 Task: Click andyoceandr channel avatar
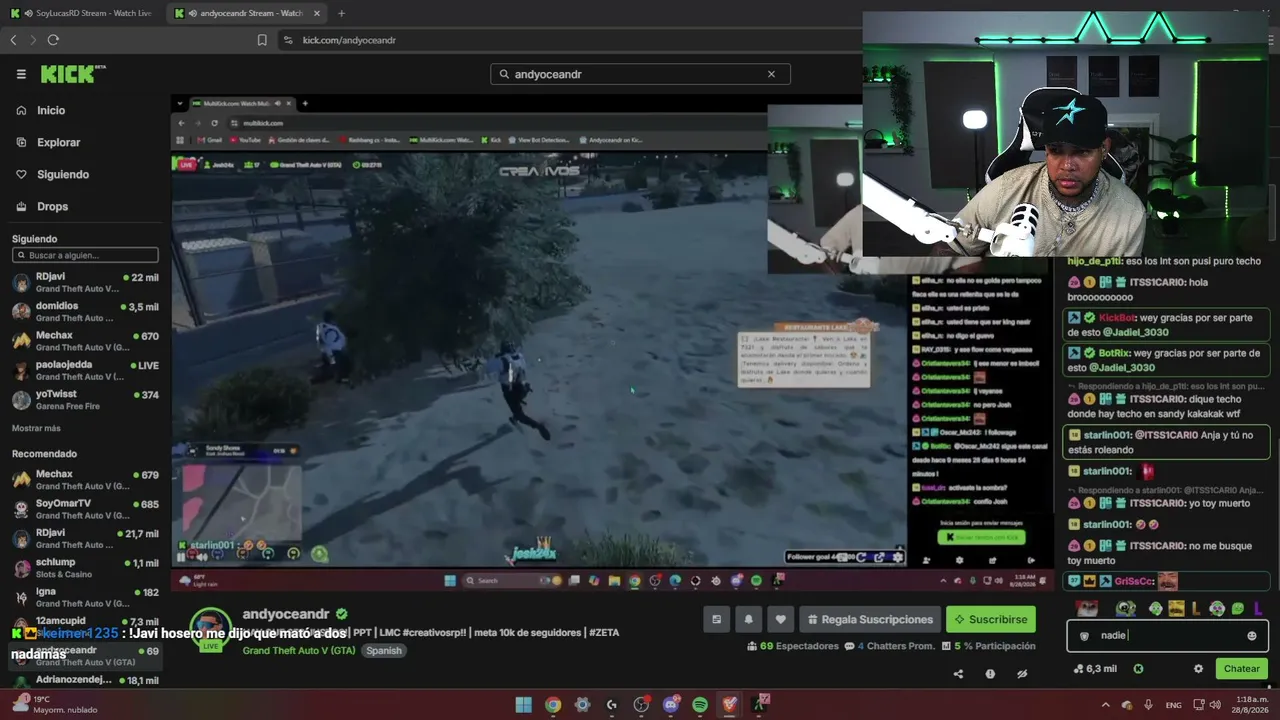[x=211, y=627]
